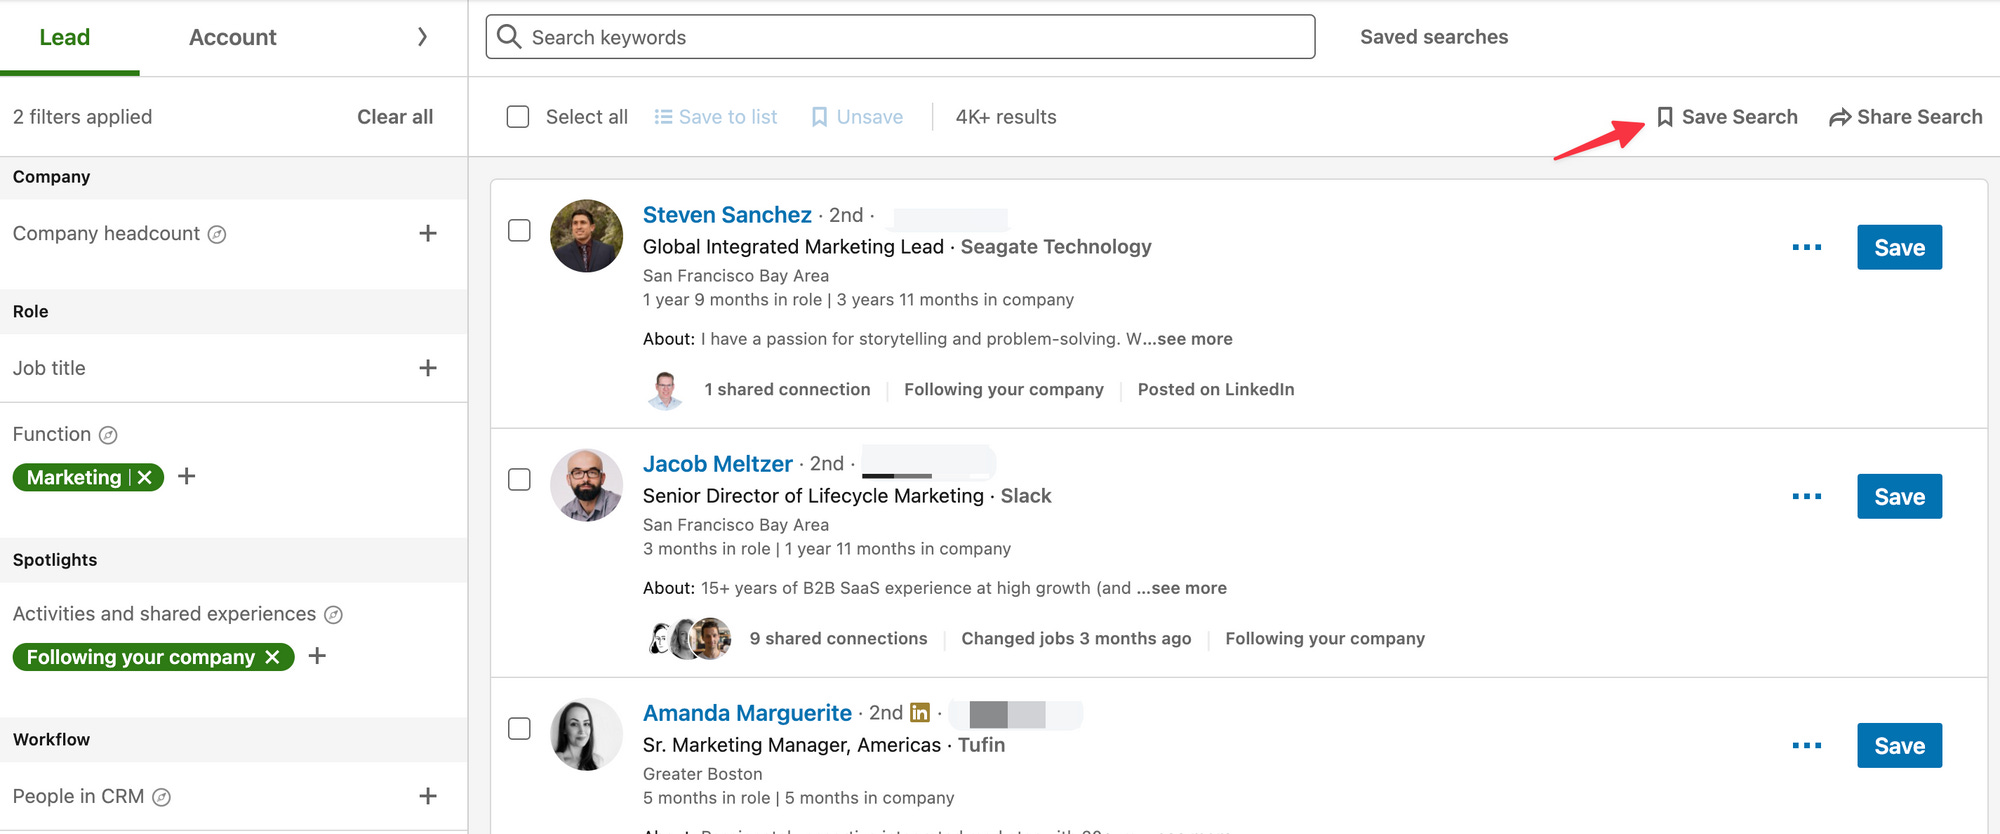
Task: Click in the Search keywords field
Action: click(900, 37)
